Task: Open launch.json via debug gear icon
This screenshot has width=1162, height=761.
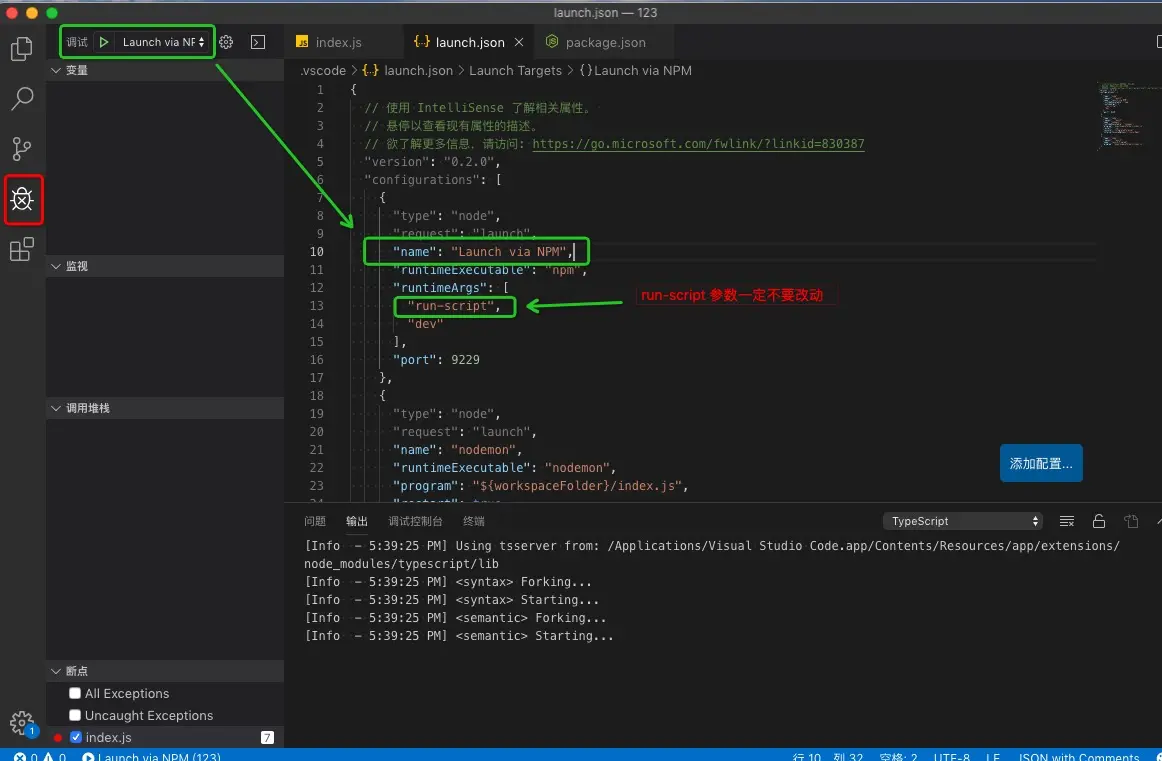Action: tap(226, 42)
